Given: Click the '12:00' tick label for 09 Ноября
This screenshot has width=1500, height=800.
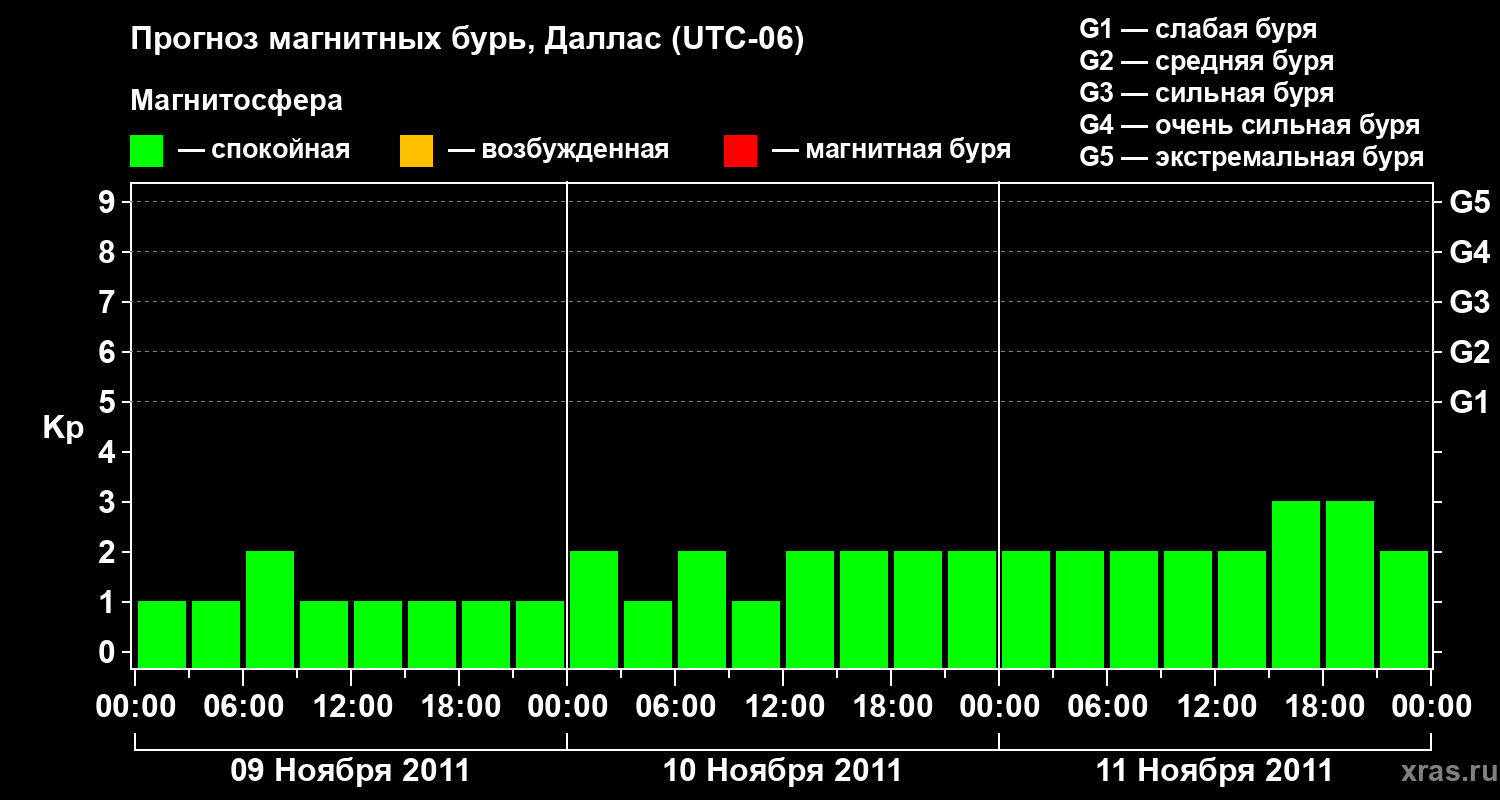Looking at the screenshot, I should (x=351, y=707).
